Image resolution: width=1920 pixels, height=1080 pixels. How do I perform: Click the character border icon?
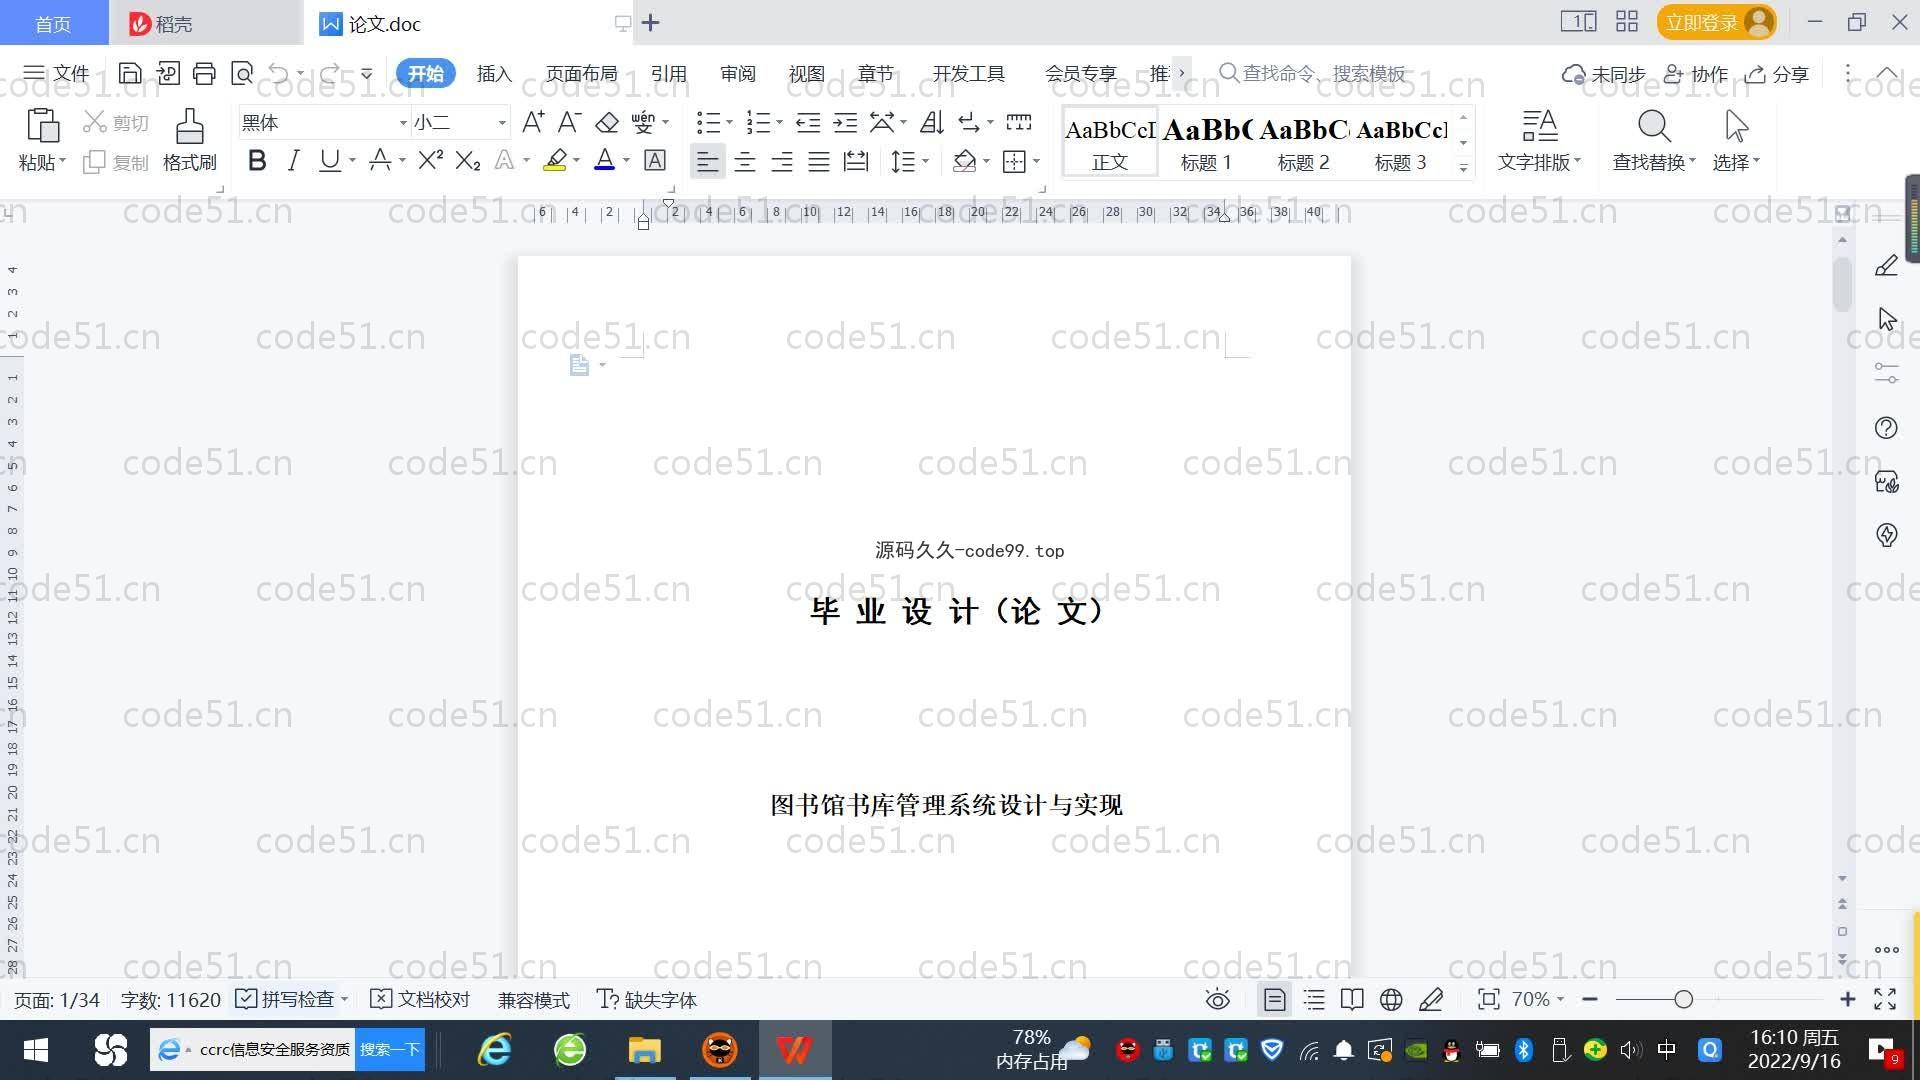(655, 160)
